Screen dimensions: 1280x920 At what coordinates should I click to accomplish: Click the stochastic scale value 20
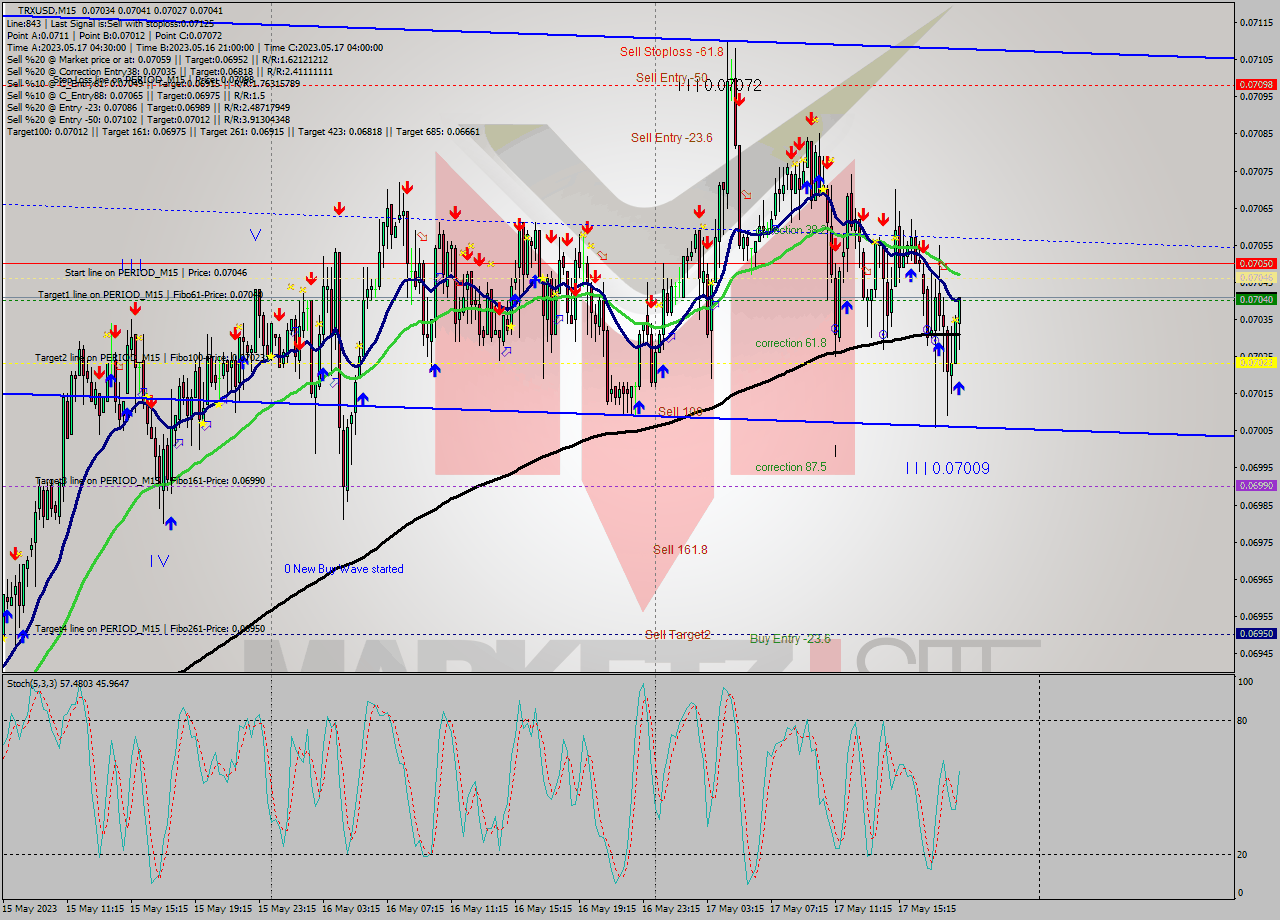tap(1242, 854)
